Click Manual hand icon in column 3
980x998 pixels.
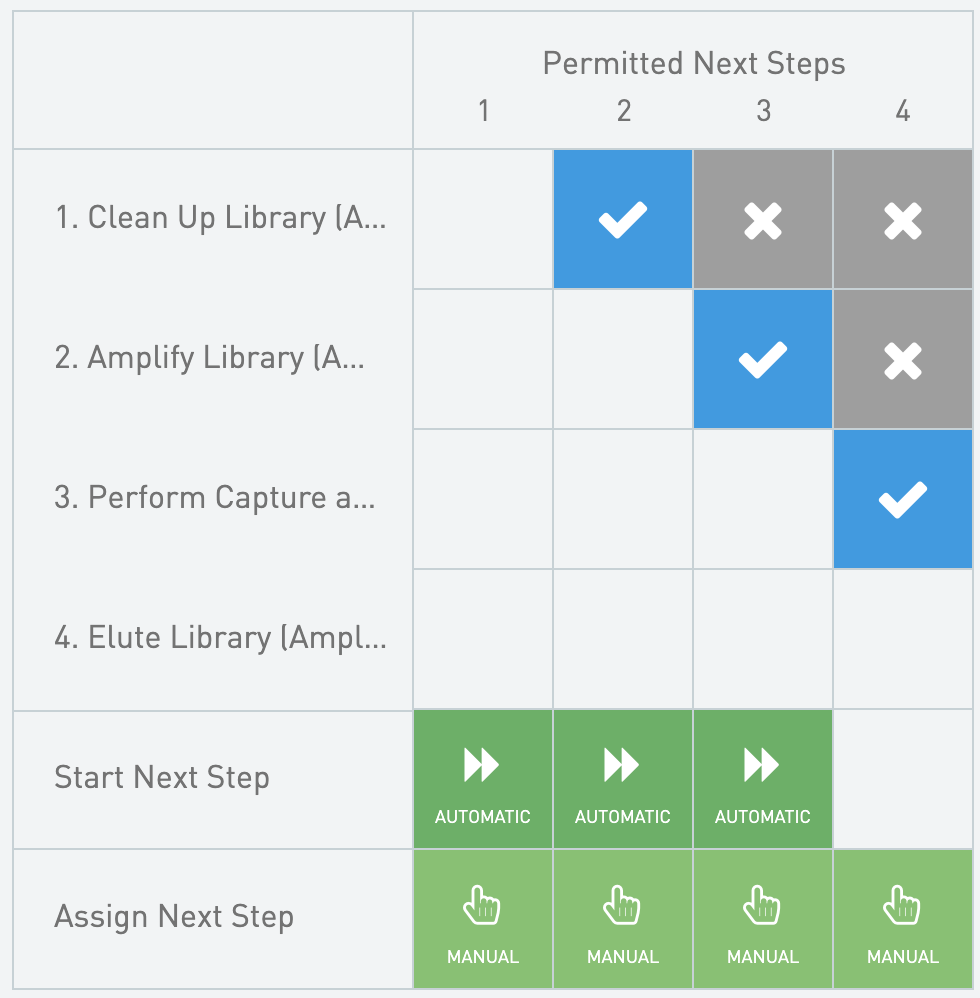click(762, 908)
